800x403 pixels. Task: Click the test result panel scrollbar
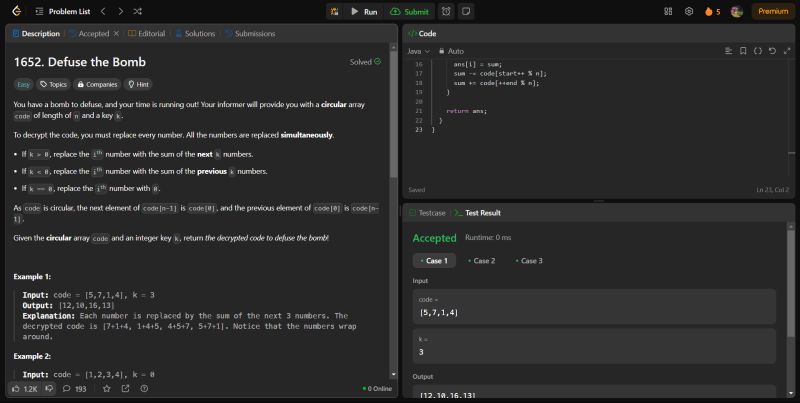pyautogui.click(x=791, y=283)
